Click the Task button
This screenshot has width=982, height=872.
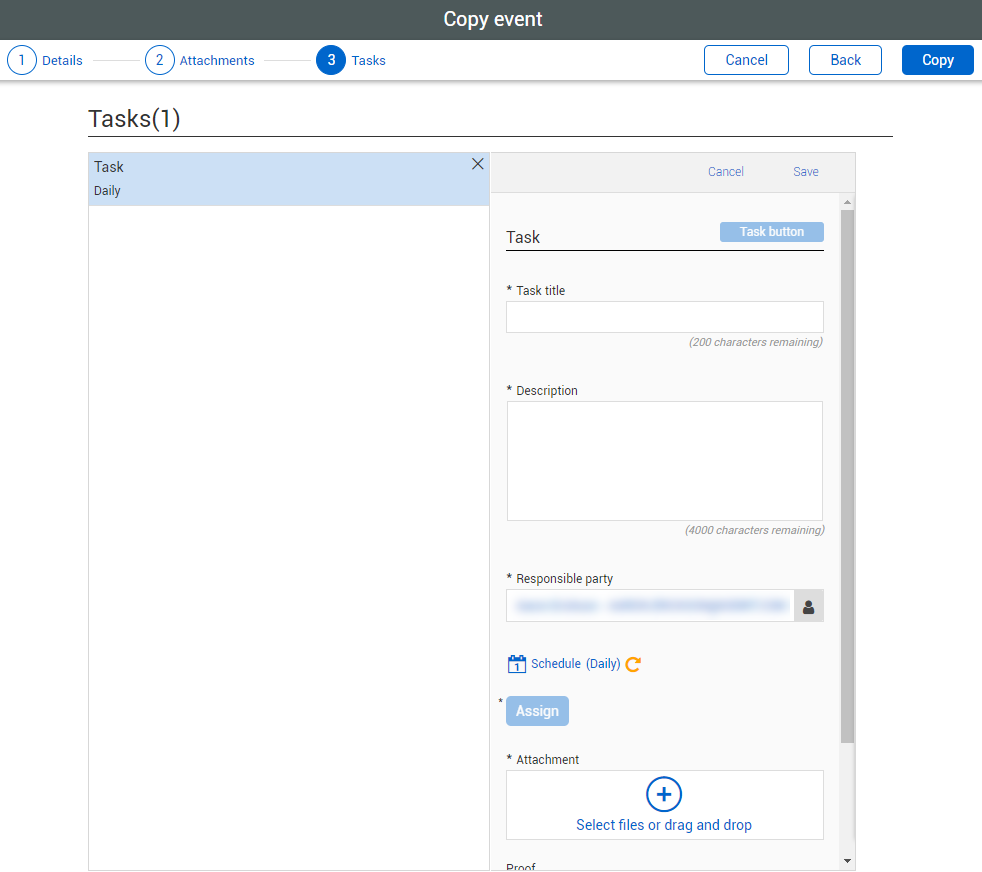click(772, 232)
